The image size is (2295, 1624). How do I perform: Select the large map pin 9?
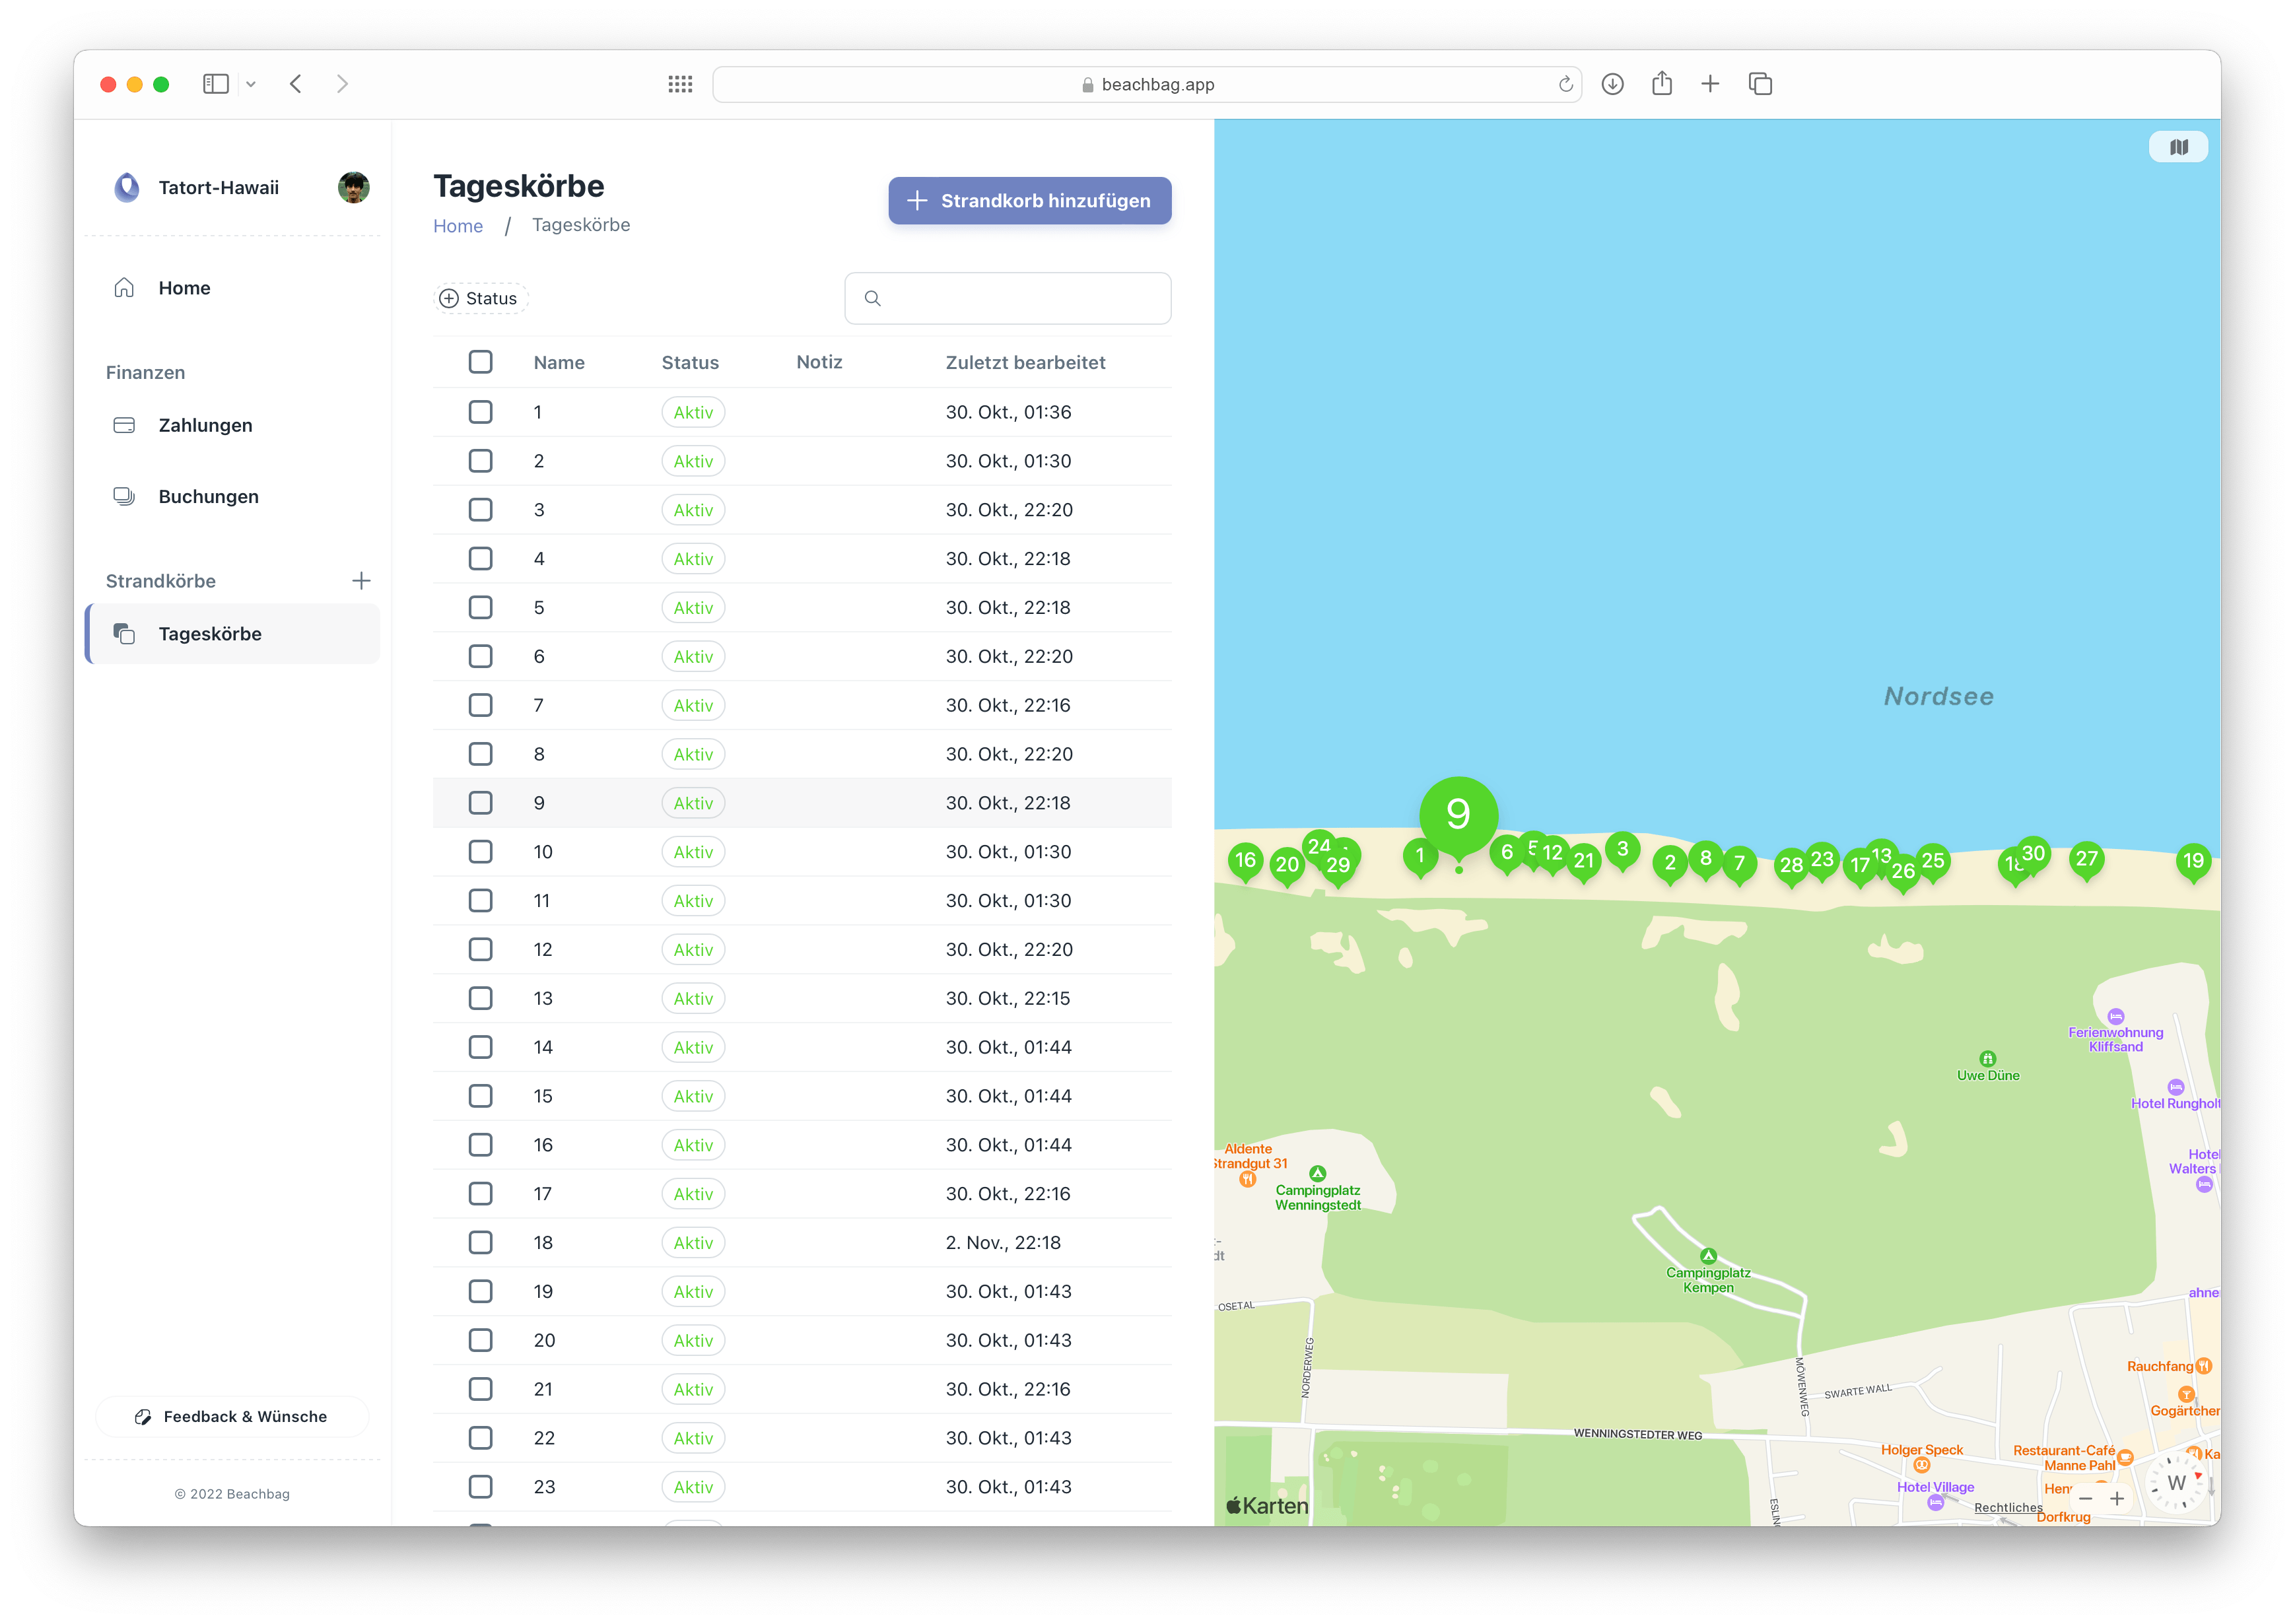[1458, 813]
